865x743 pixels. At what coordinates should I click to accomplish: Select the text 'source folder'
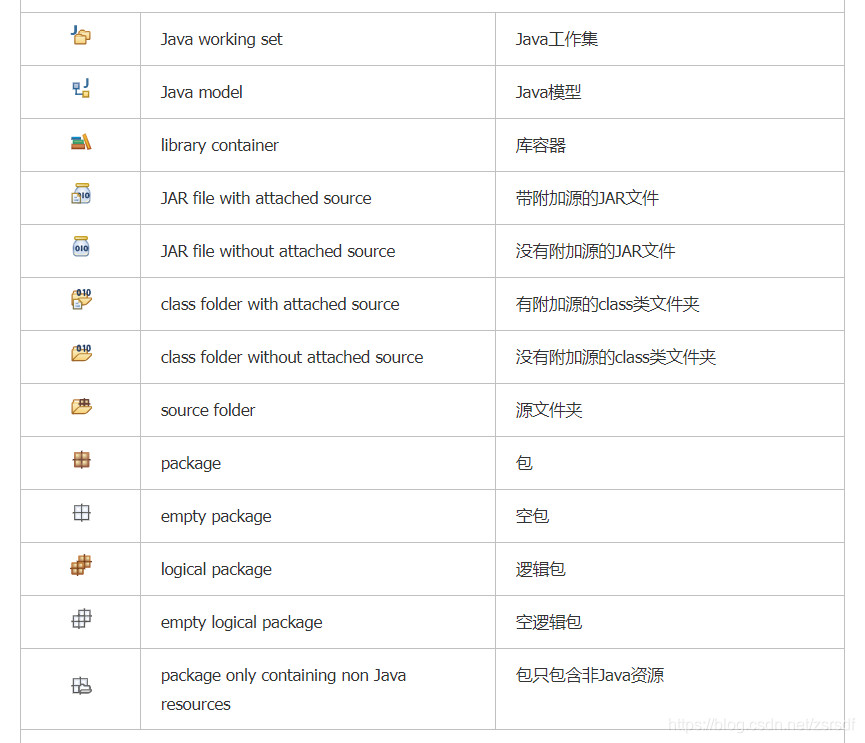[208, 410]
